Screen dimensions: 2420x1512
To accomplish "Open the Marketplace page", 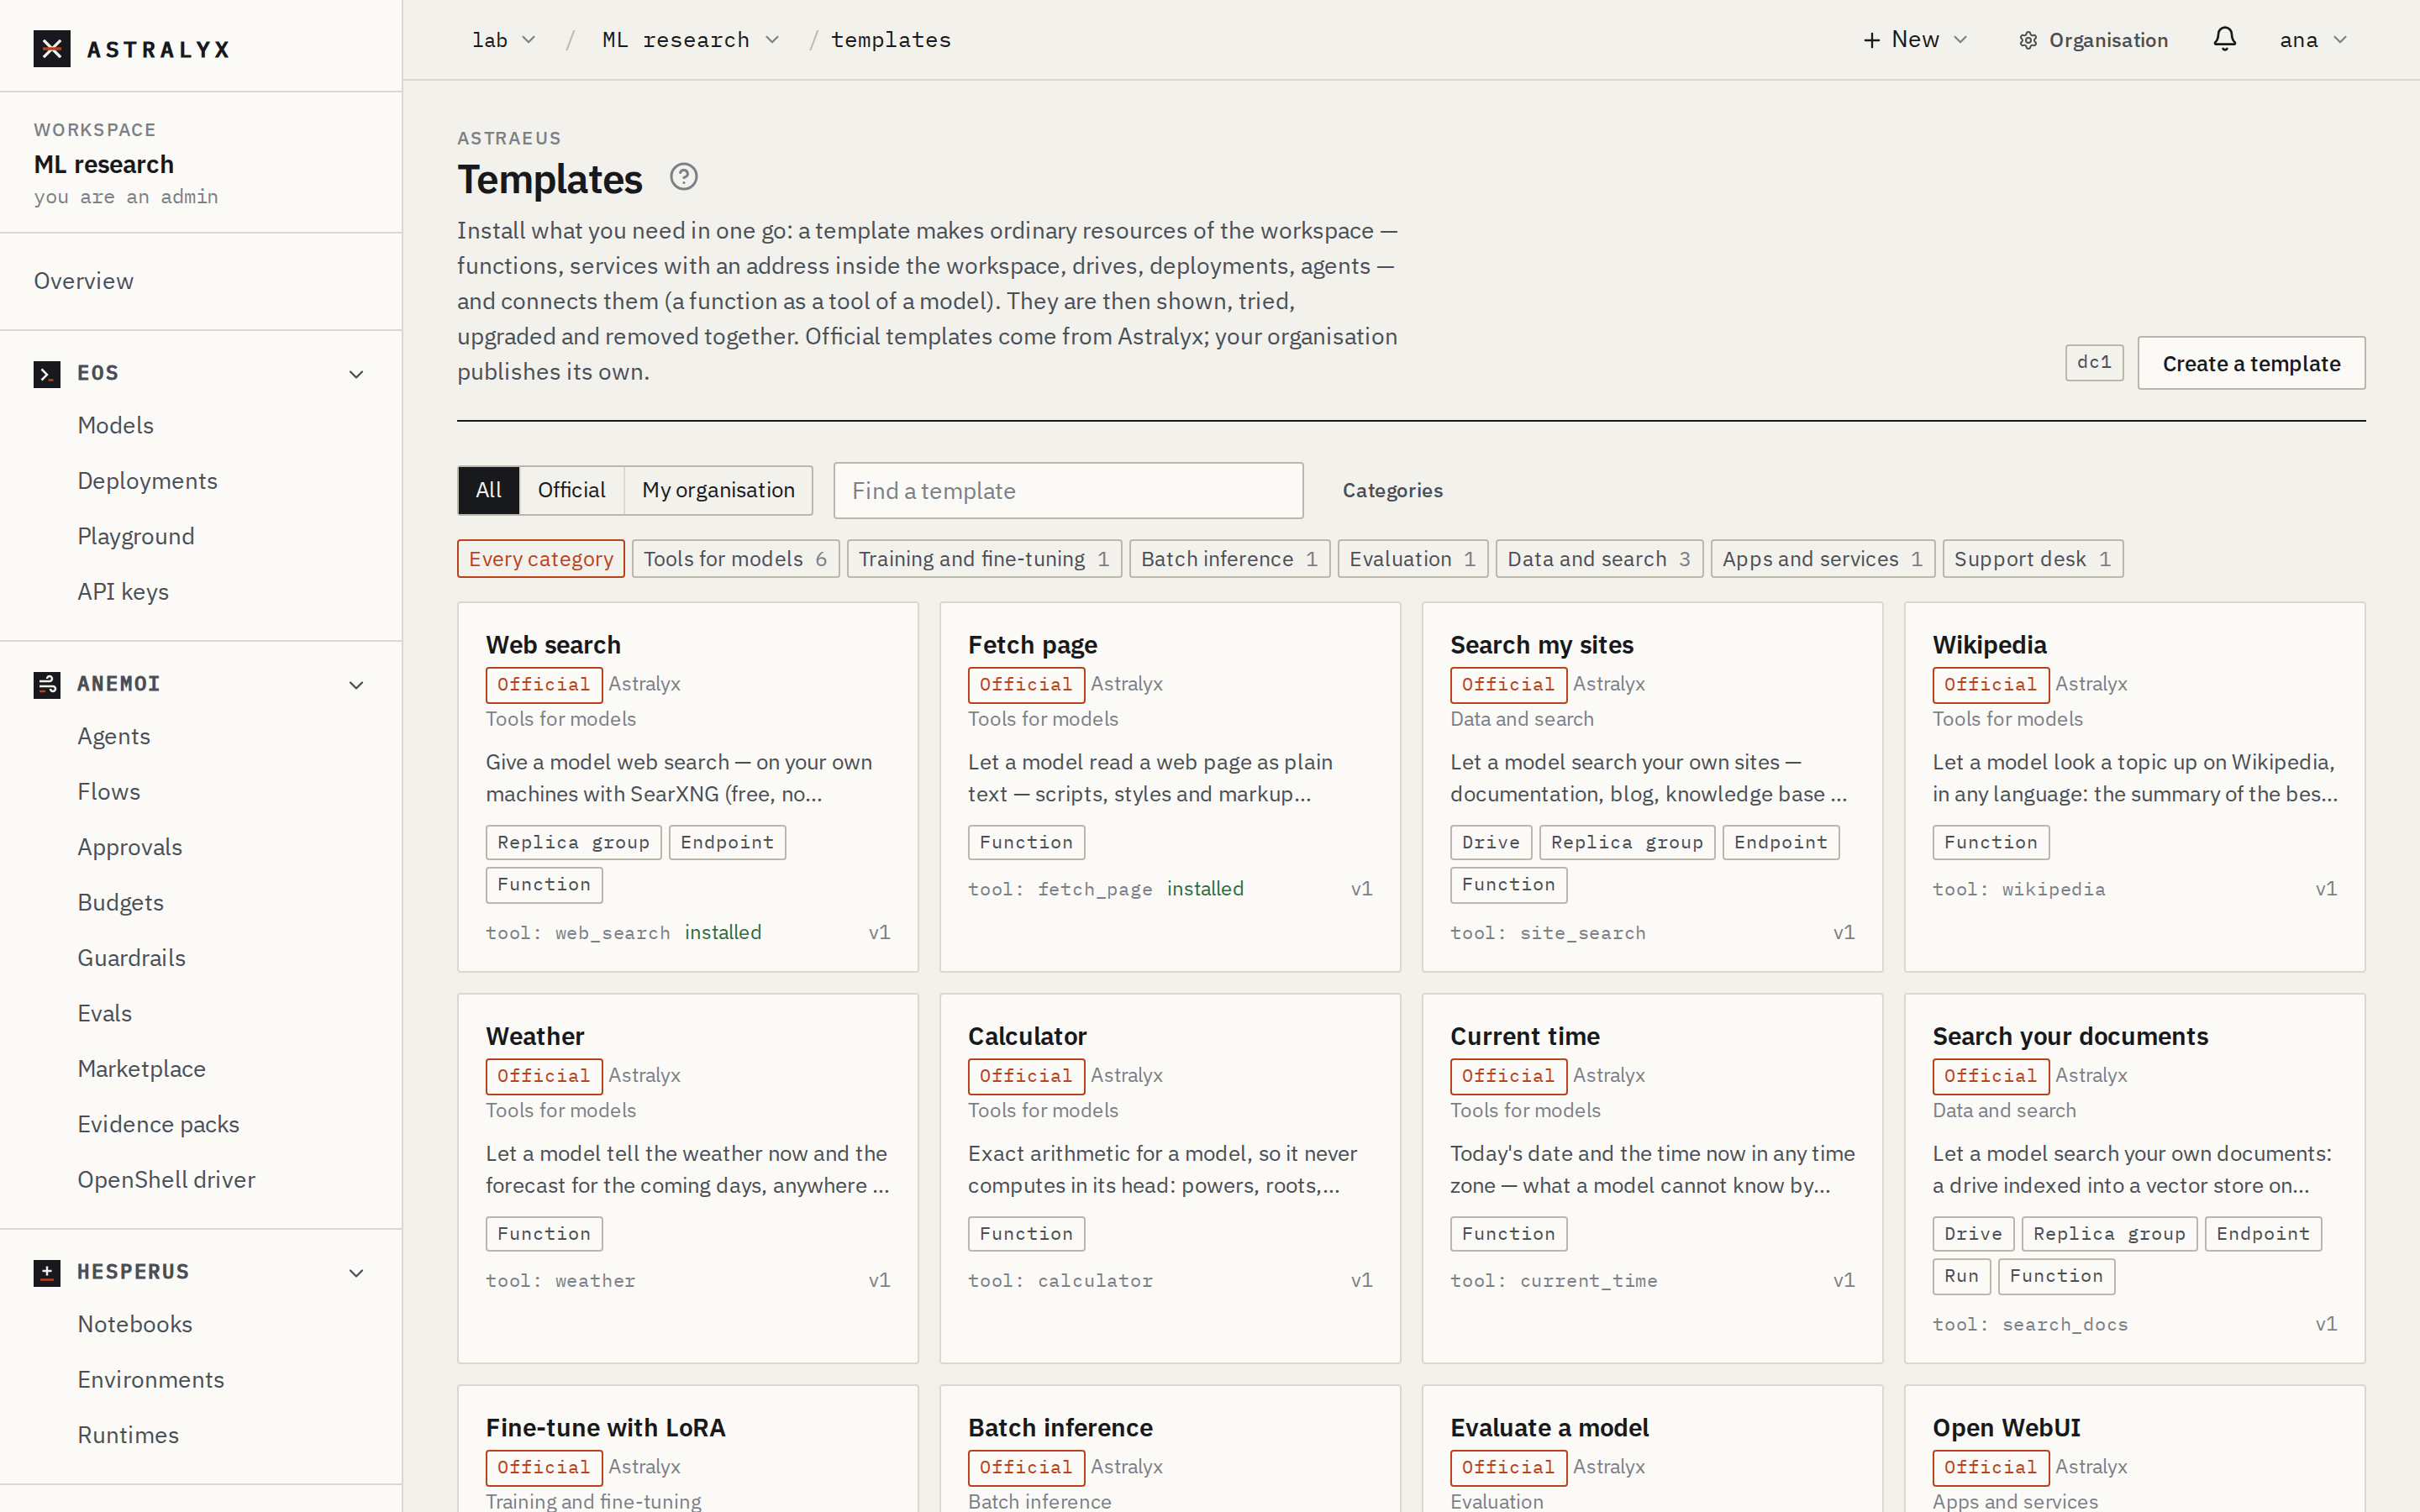I will tap(142, 1069).
